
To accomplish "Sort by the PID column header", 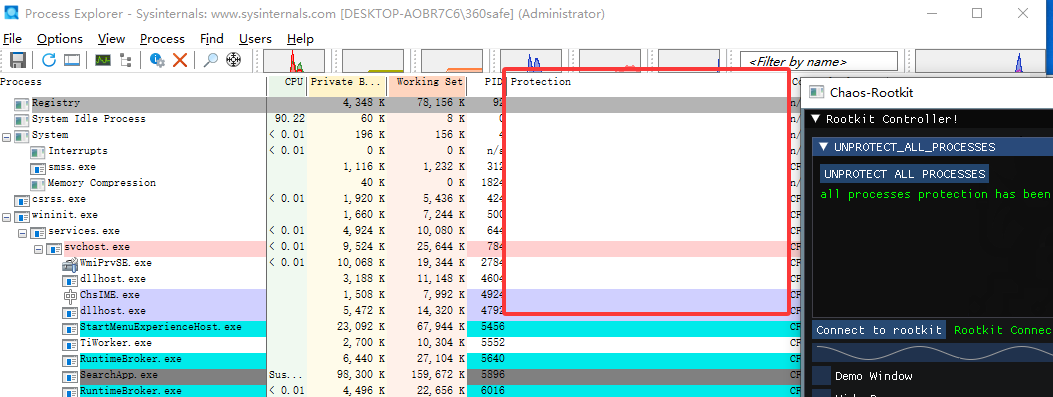I will tap(486, 82).
